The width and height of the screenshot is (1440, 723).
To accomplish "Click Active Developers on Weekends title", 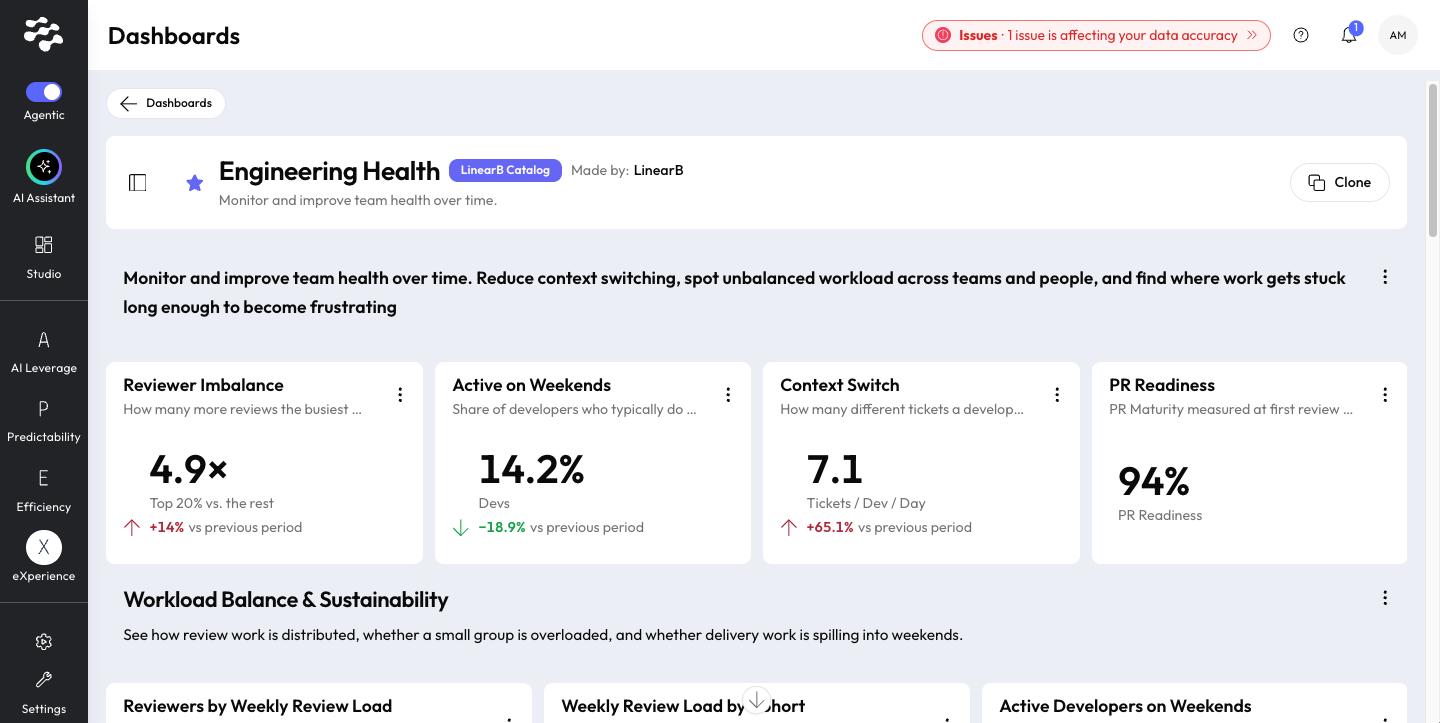I will [x=1126, y=706].
